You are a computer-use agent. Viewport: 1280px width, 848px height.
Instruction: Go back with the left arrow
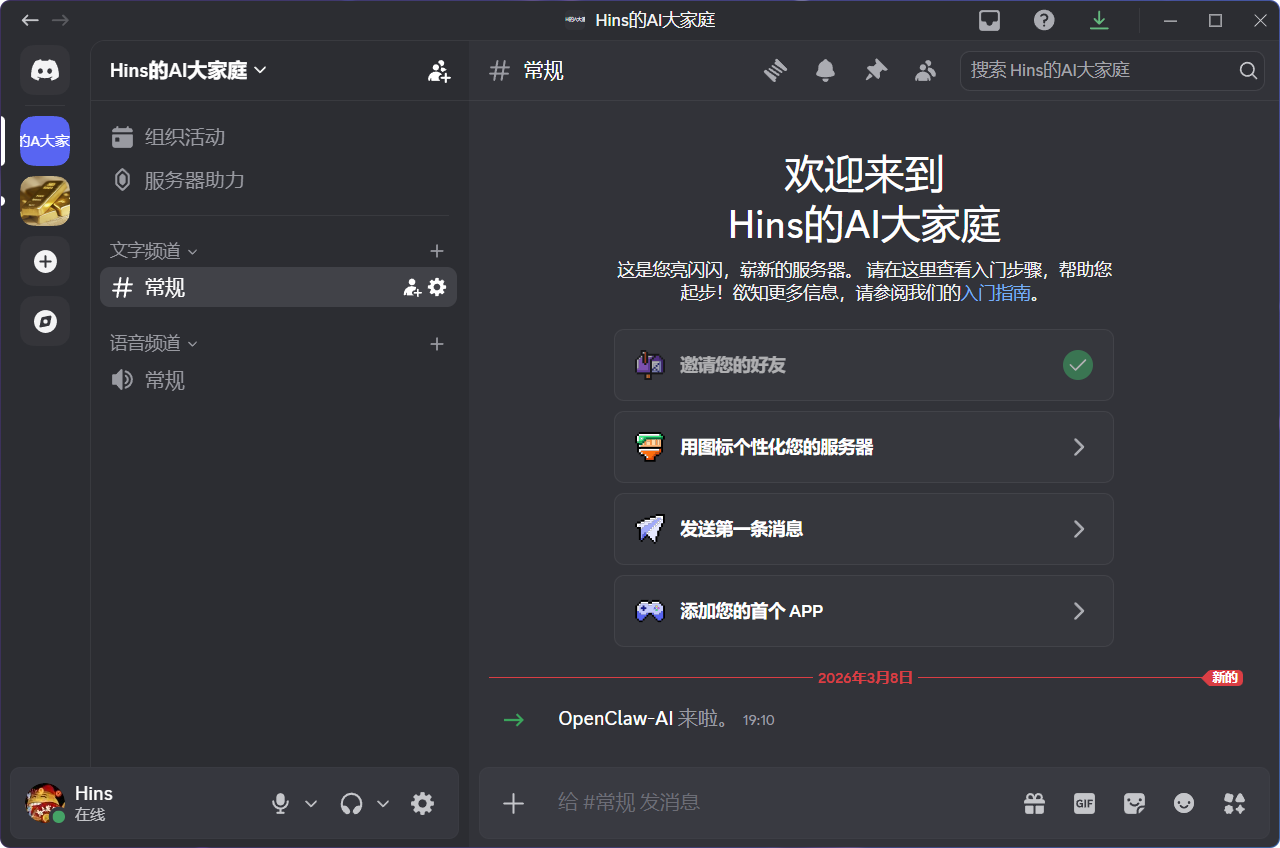coord(31,20)
